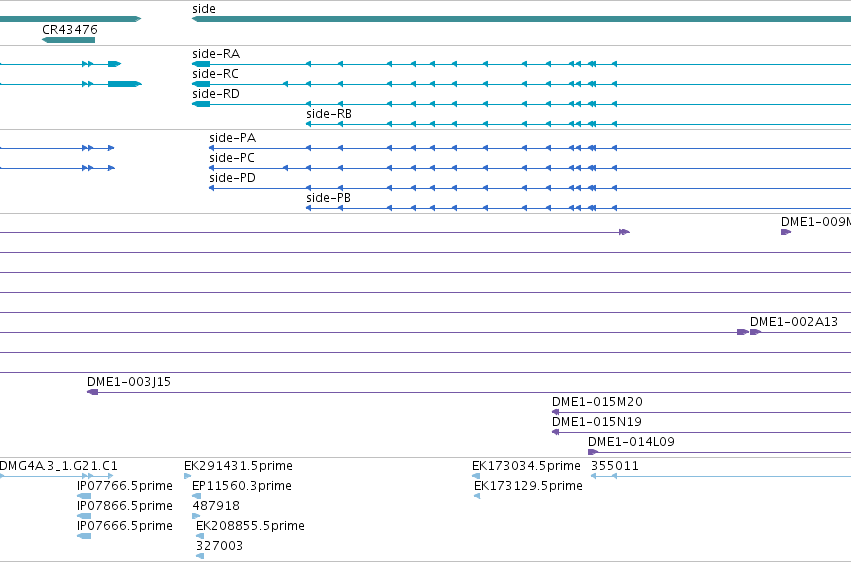Click the IP07666.5prime feature block
Viewport: 851px width, 562px height.
(84, 536)
